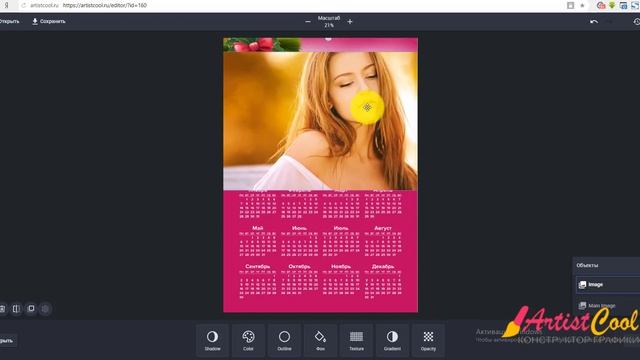Click the Декабрь month heading

point(382,267)
